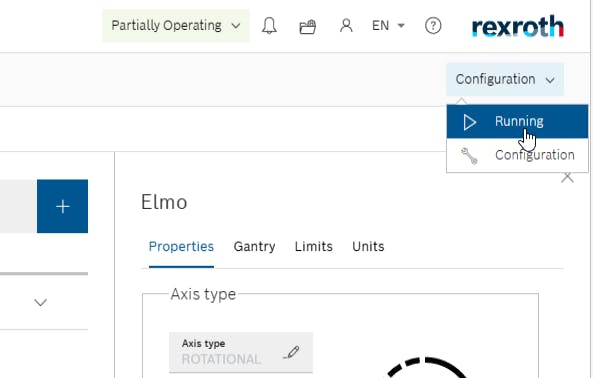The width and height of the screenshot is (593, 378).
Task: Expand the Partially Operating status dropdown
Action: coord(176,26)
